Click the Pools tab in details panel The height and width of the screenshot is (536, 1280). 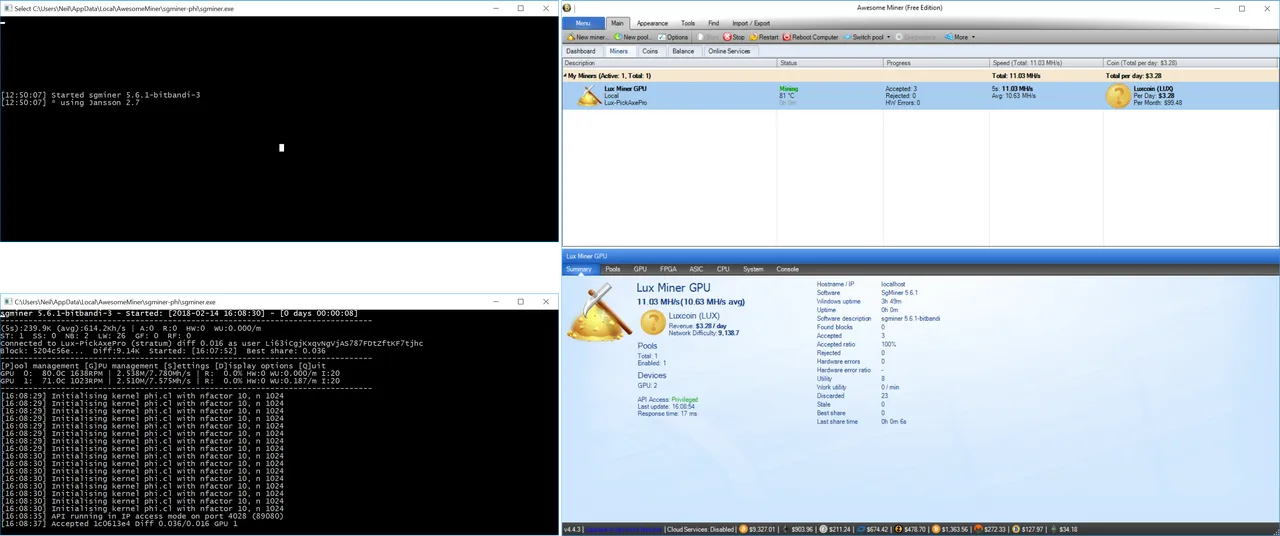point(613,269)
